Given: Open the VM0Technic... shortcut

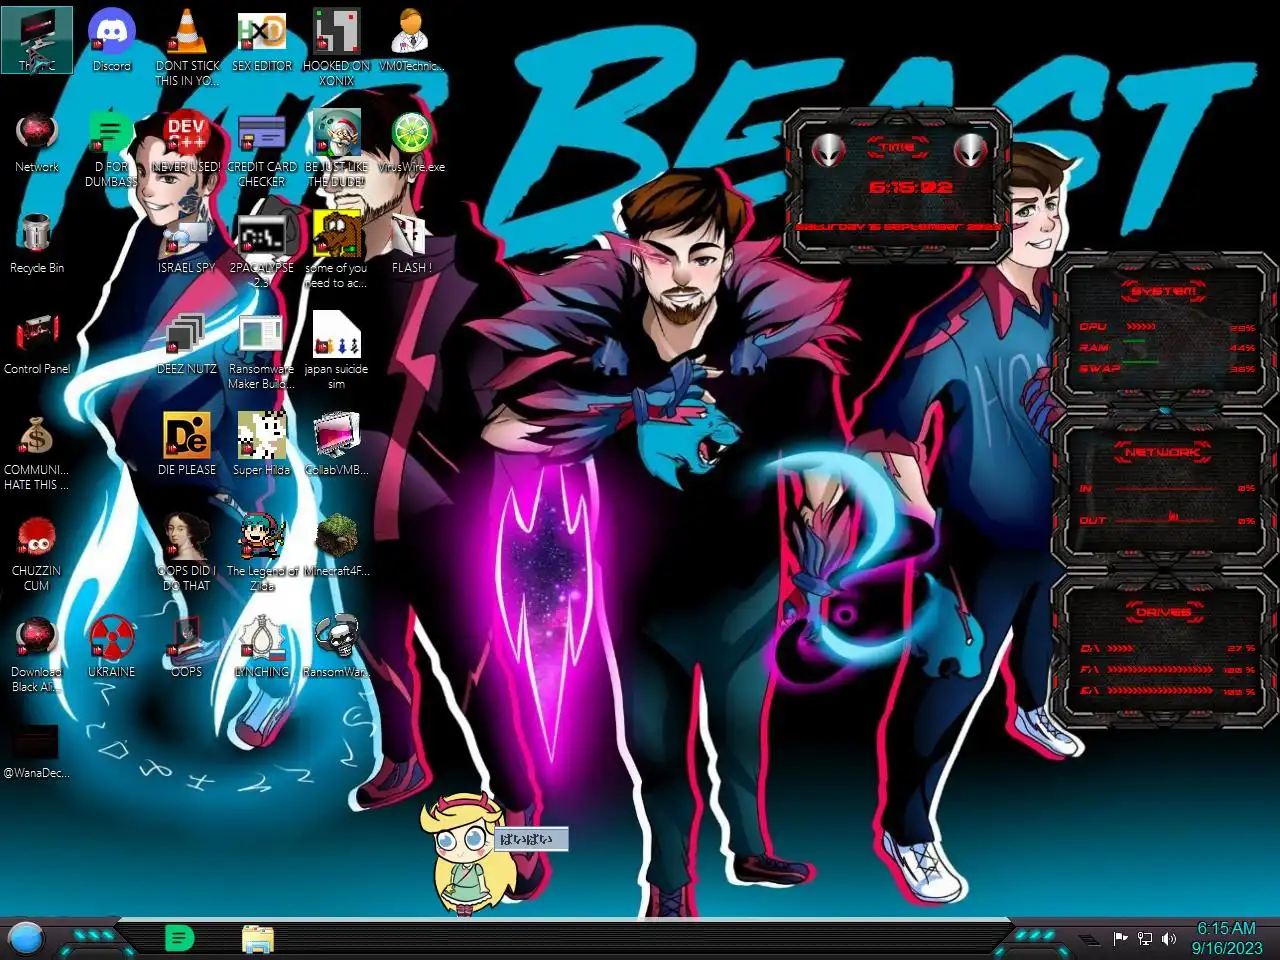Looking at the screenshot, I should coord(412,40).
